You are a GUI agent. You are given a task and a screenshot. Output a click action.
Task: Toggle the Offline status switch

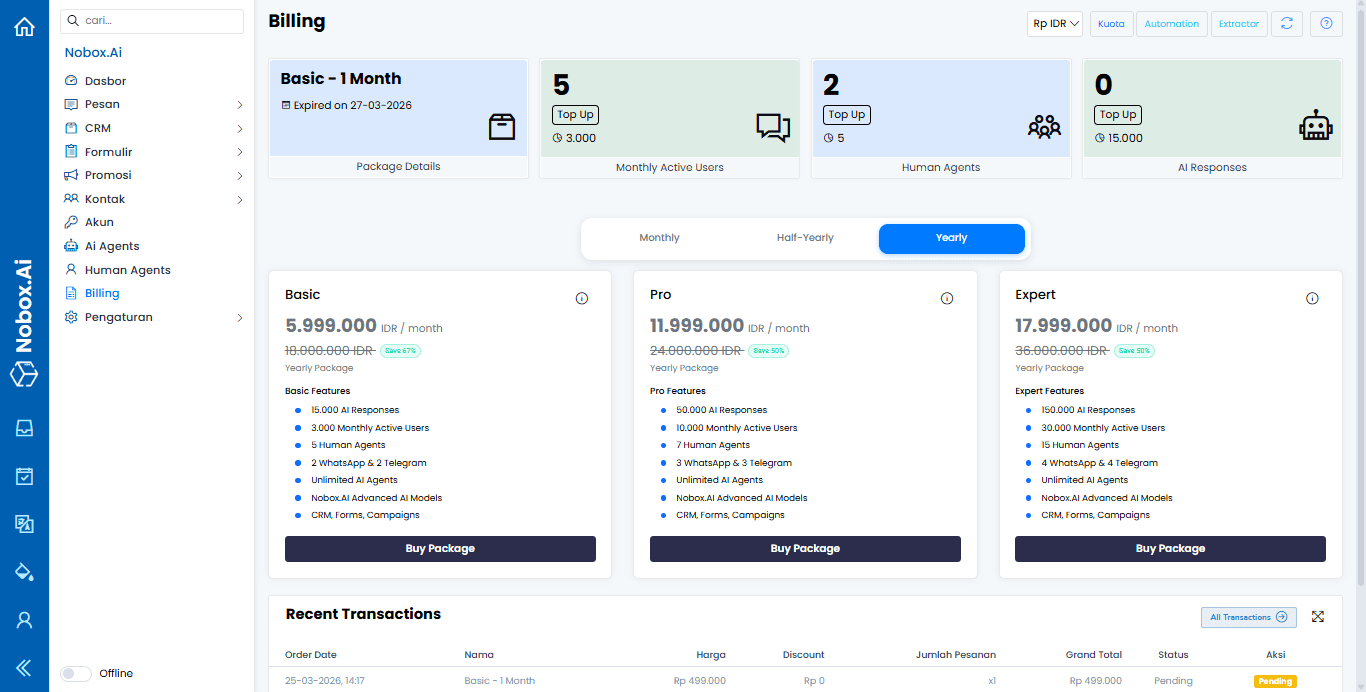76,673
